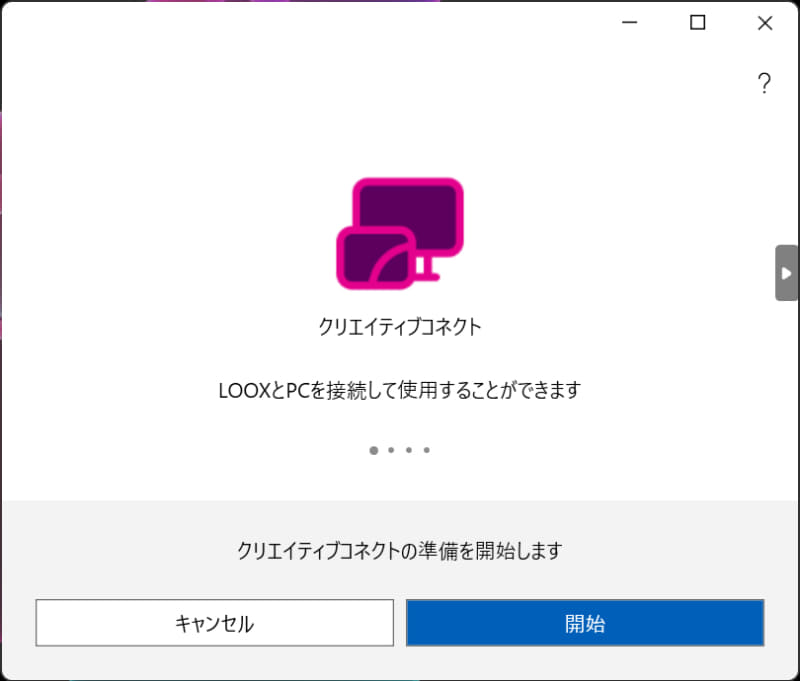Image resolution: width=800 pixels, height=681 pixels.
Task: Click the preparation start status message
Action: click(x=400, y=550)
